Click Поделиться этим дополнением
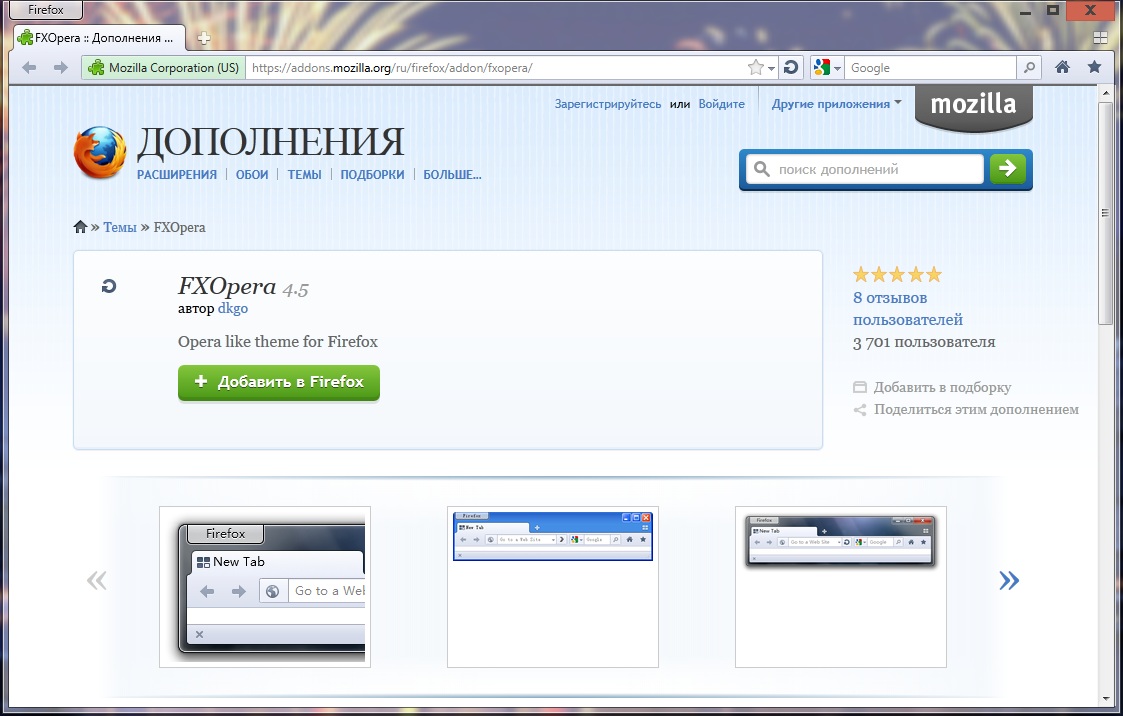Screen dimensions: 1123x716 click(966, 410)
